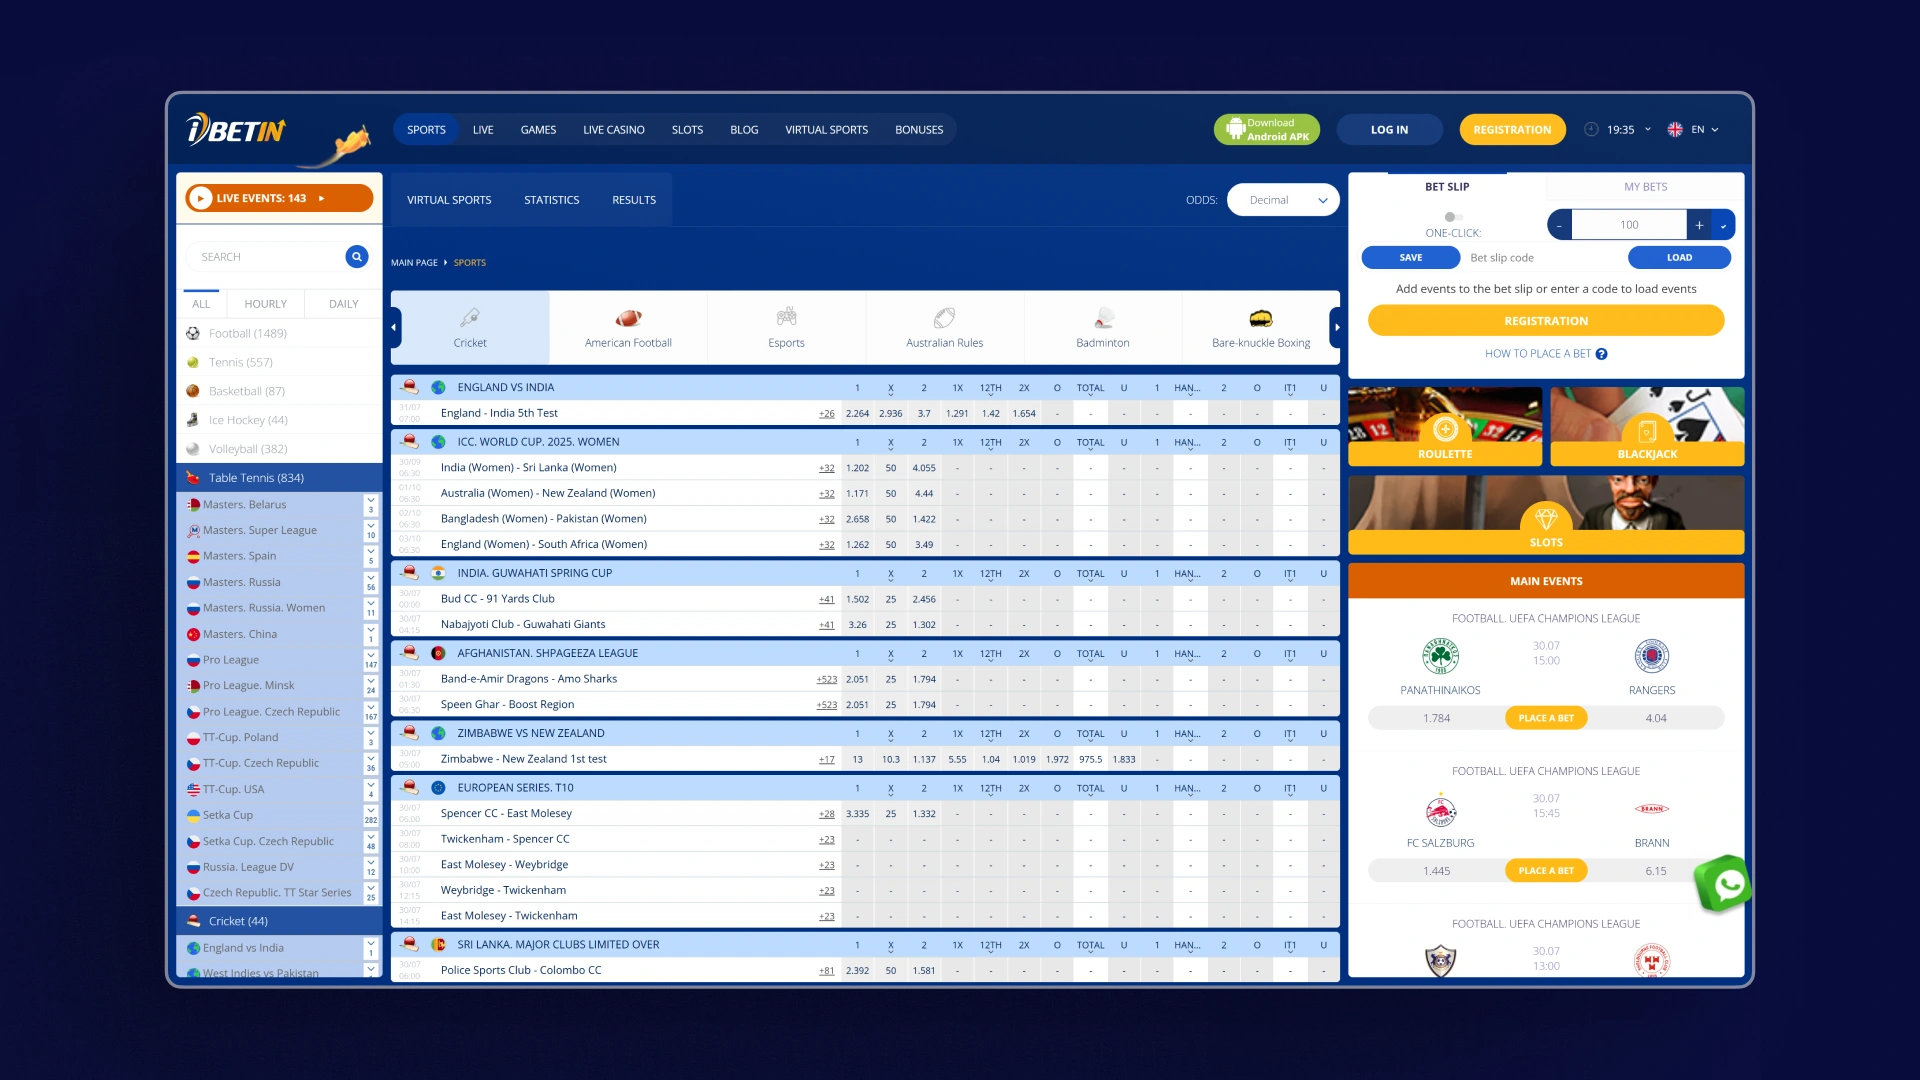1920x1080 pixels.
Task: Click the stake amount field
Action: click(x=1629, y=225)
